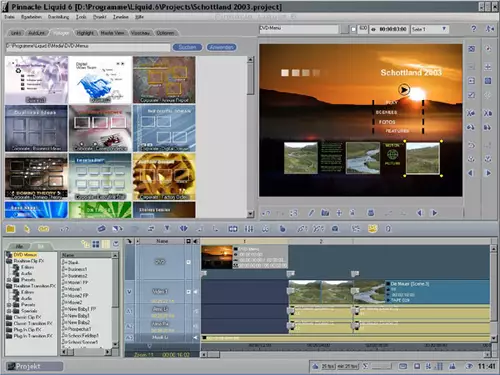Click the template browser vertical scrollbar thumb
Screen dimensions: 500x375
coord(250,79)
